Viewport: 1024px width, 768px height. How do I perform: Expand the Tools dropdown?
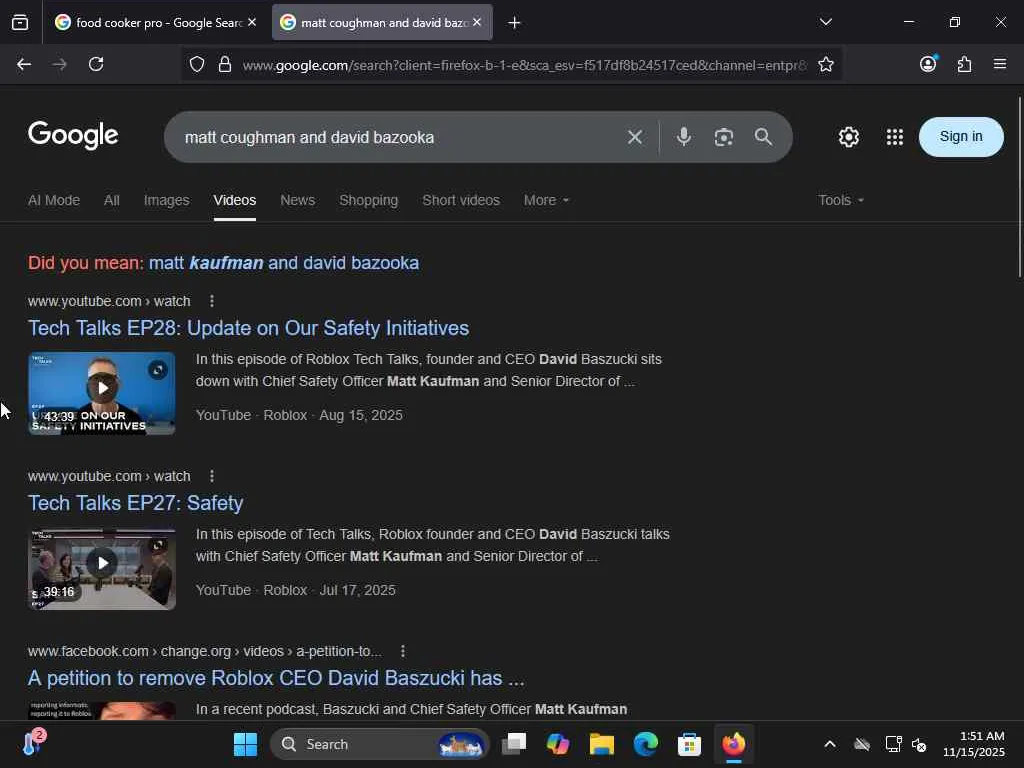840,200
